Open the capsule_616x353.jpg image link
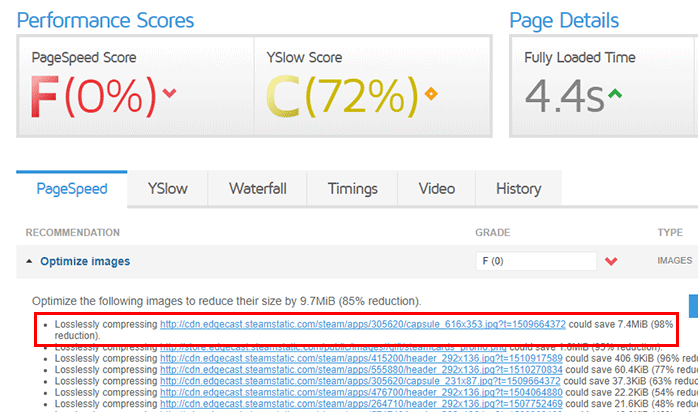The height and width of the screenshot is (412, 698). pos(363,324)
